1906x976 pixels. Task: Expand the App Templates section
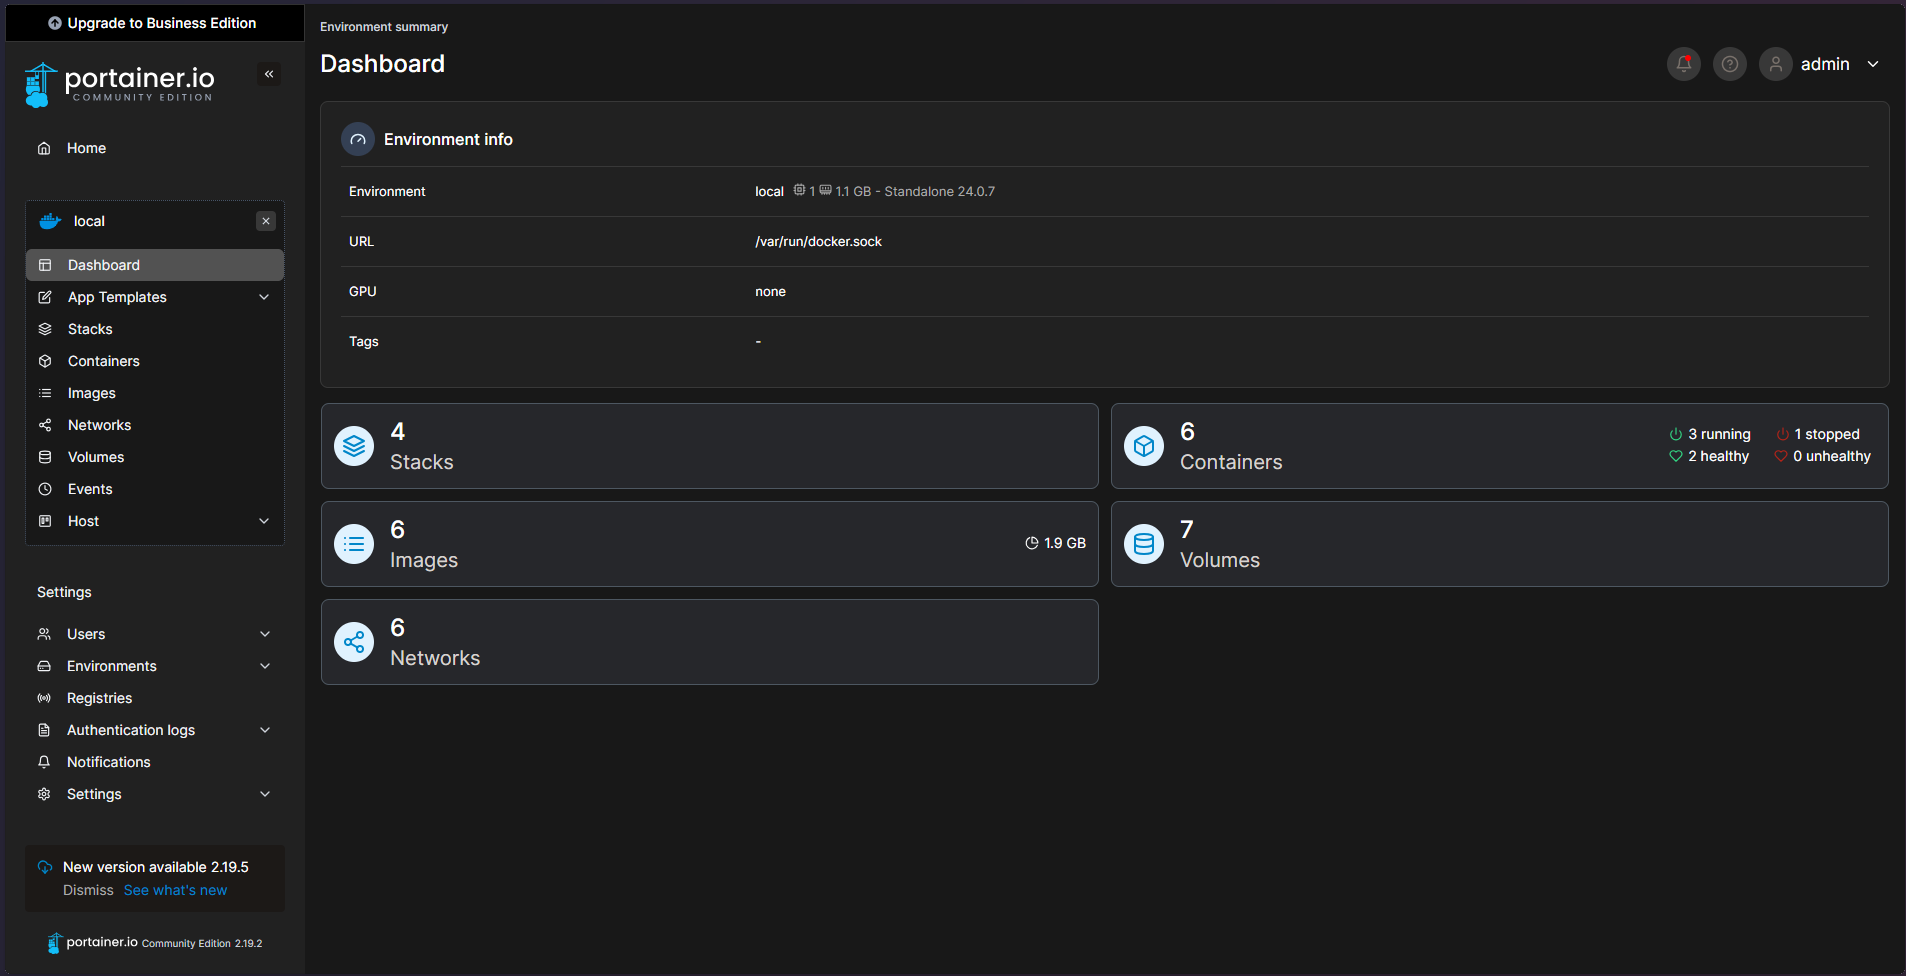[263, 297]
